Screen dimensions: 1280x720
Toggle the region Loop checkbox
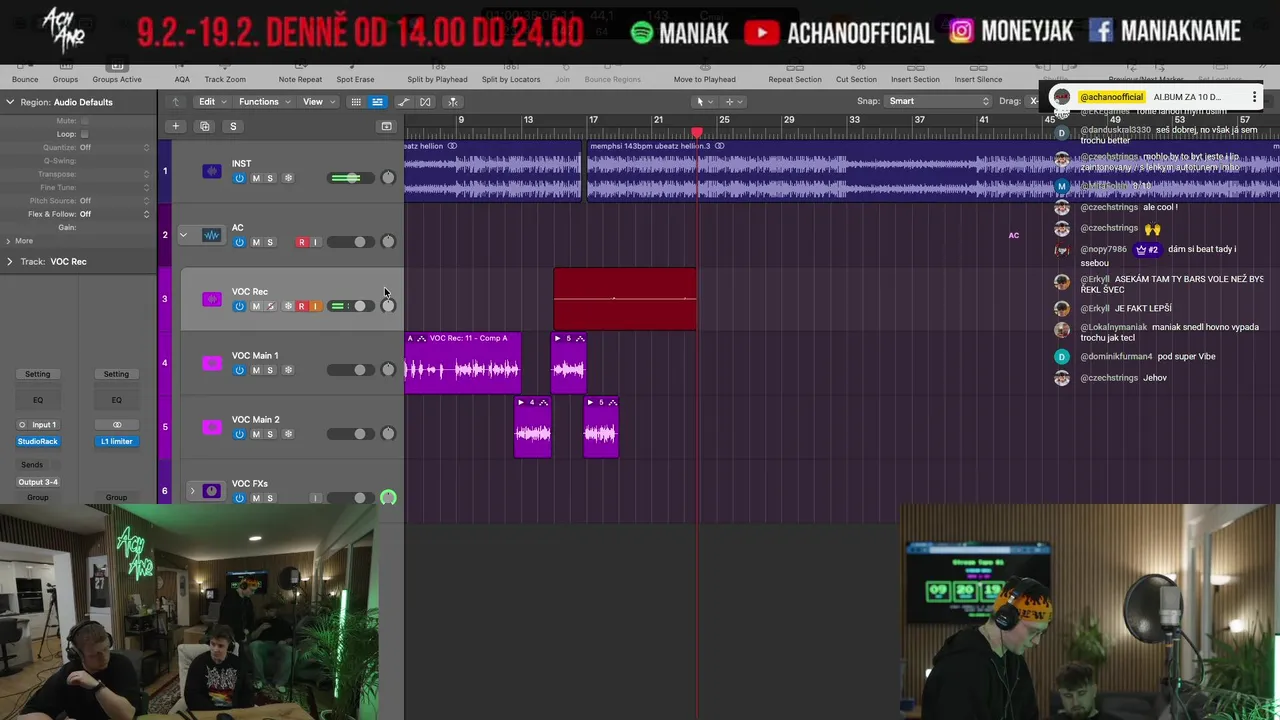[x=84, y=134]
